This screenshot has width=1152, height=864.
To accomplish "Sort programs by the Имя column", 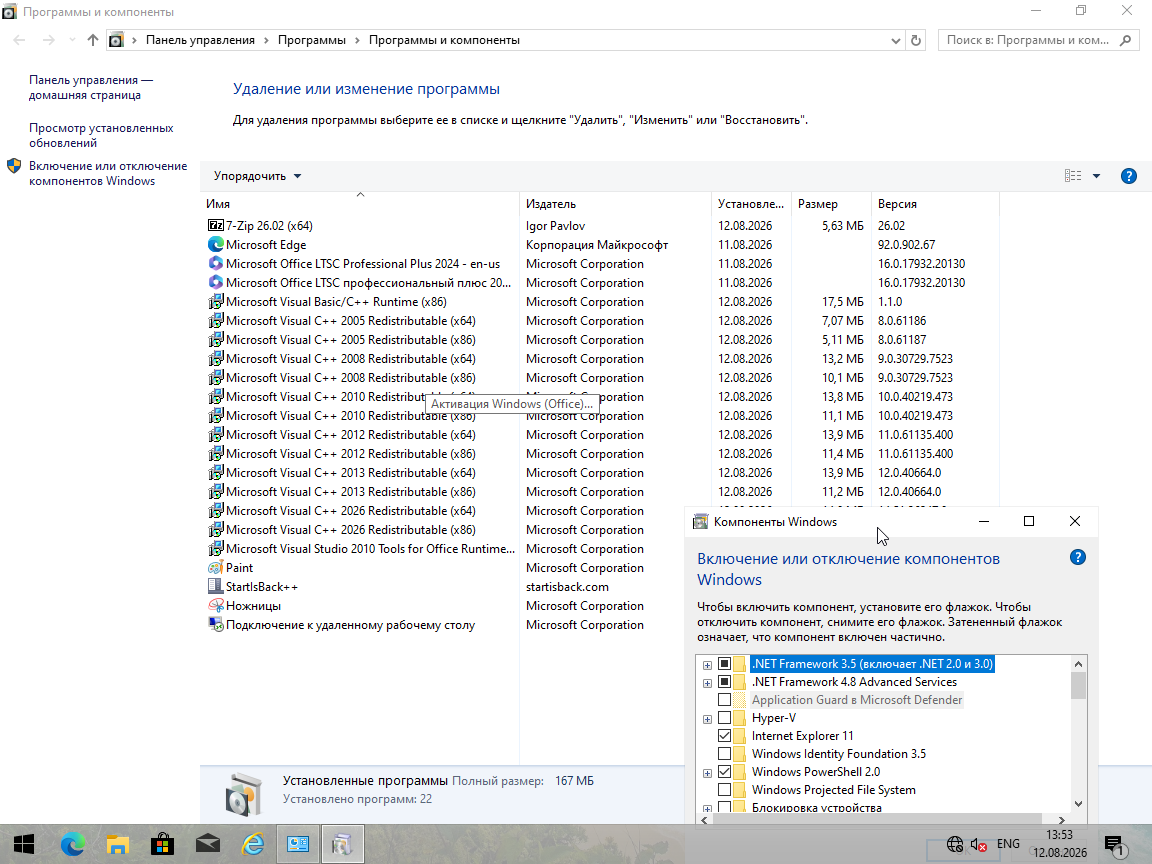I will (x=360, y=204).
